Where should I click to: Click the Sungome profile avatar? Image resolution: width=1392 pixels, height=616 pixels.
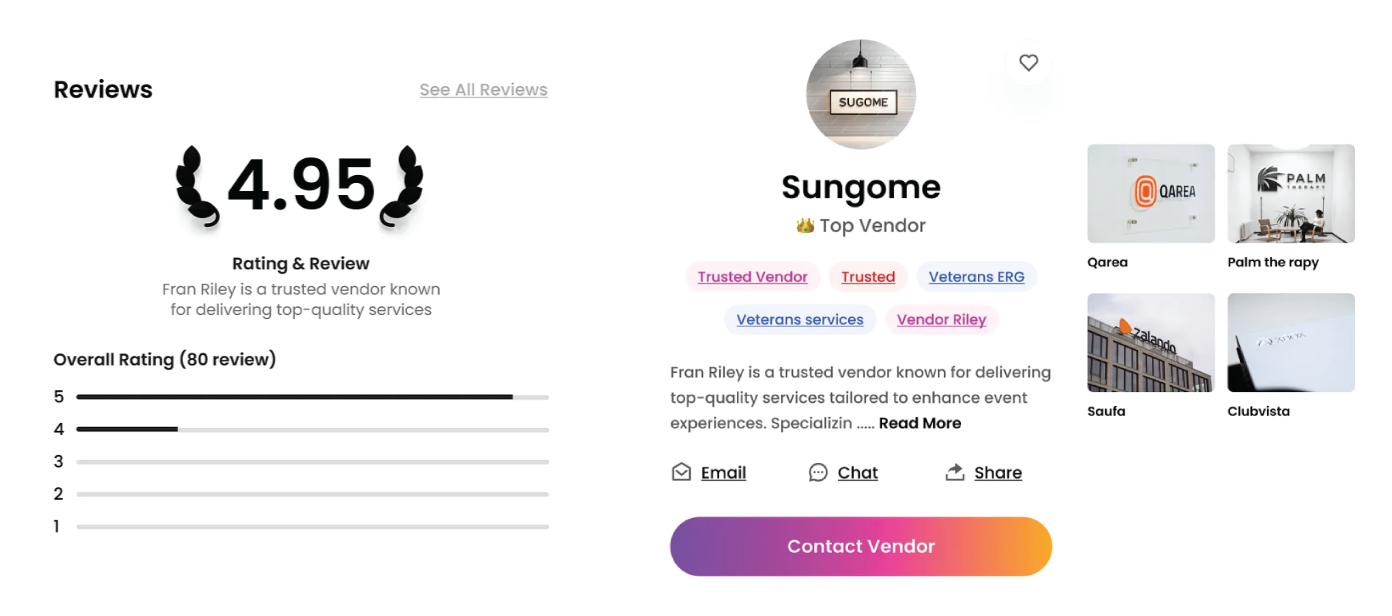(x=861, y=94)
